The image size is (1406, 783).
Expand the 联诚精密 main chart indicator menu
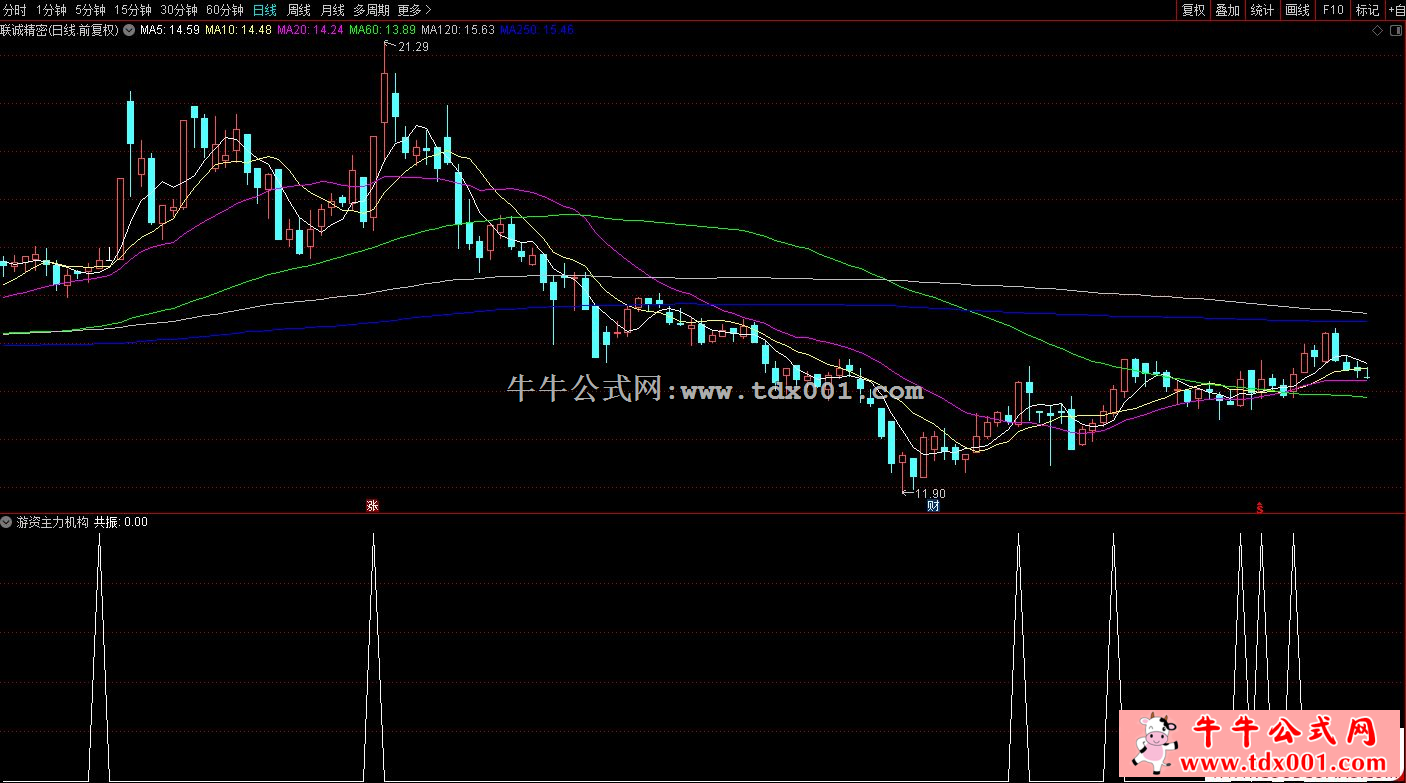[128, 30]
